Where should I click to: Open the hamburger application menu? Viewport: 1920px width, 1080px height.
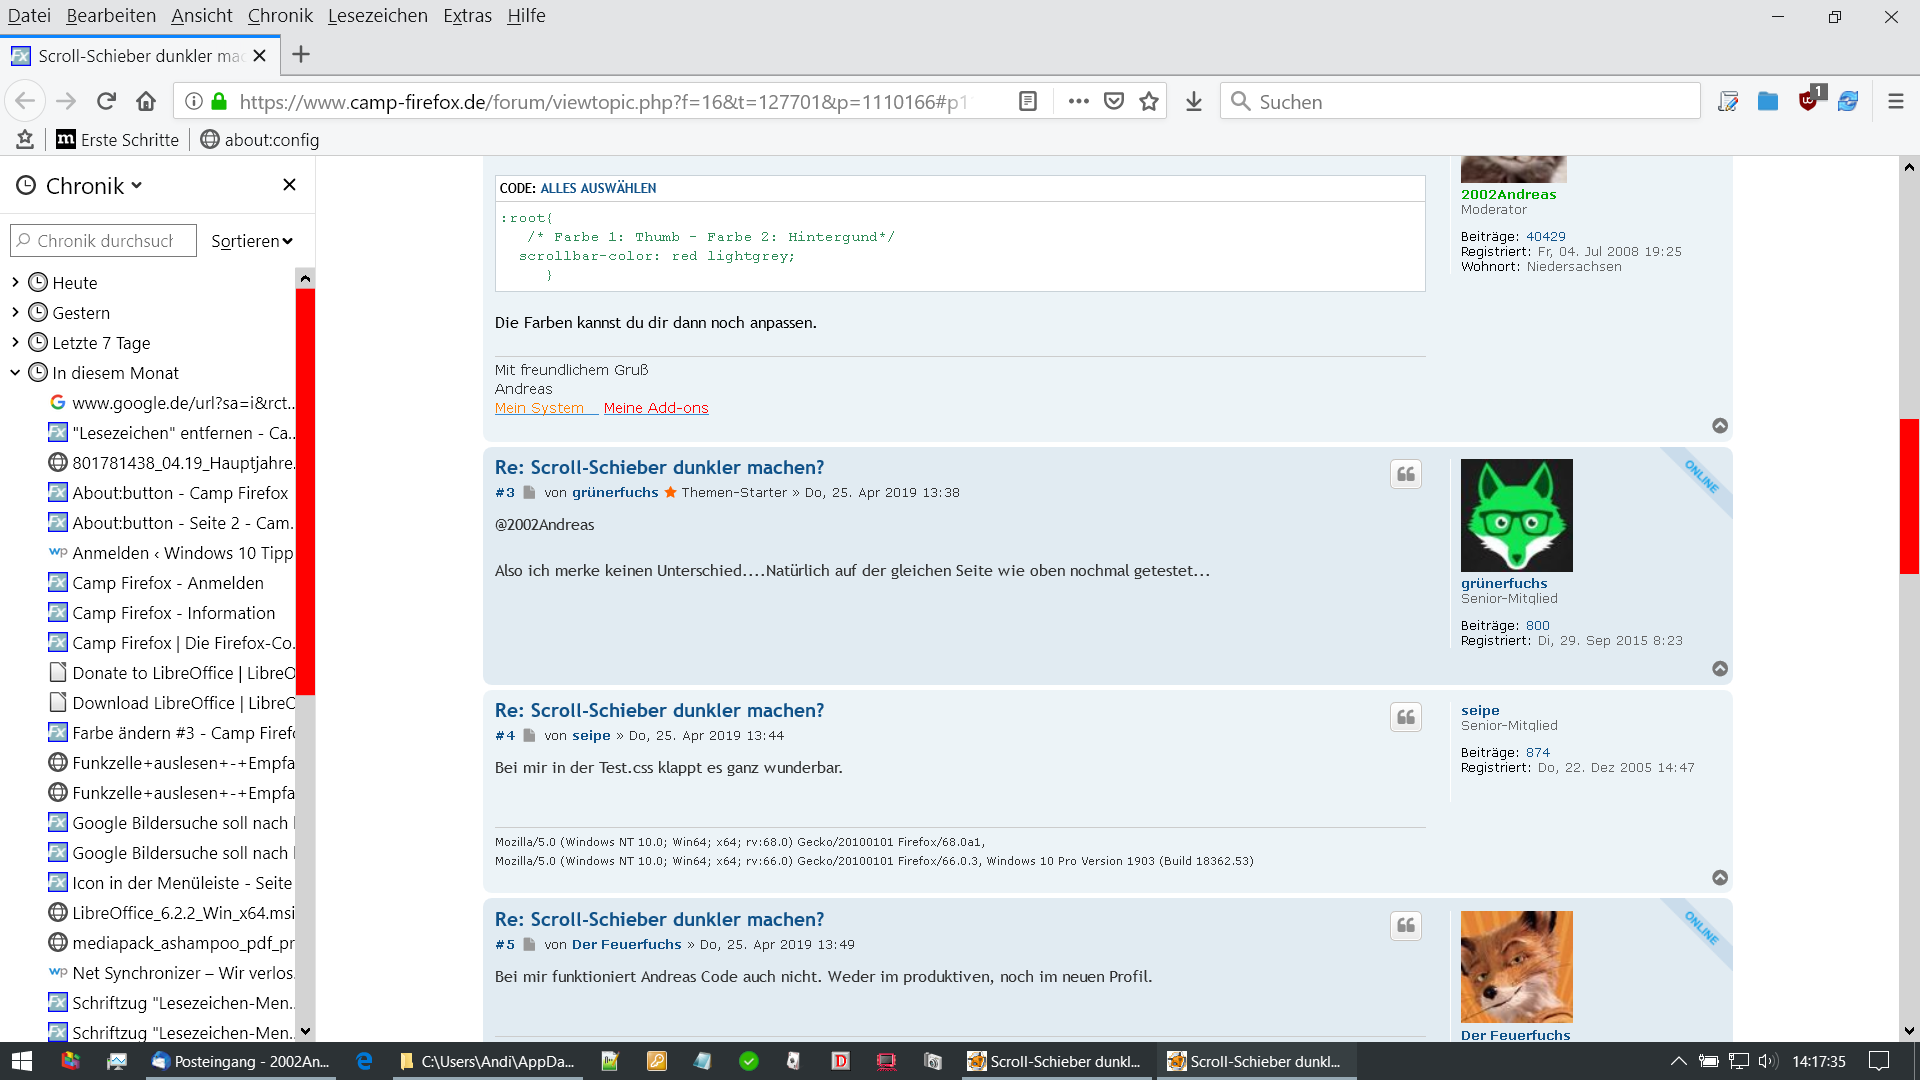1895,101
